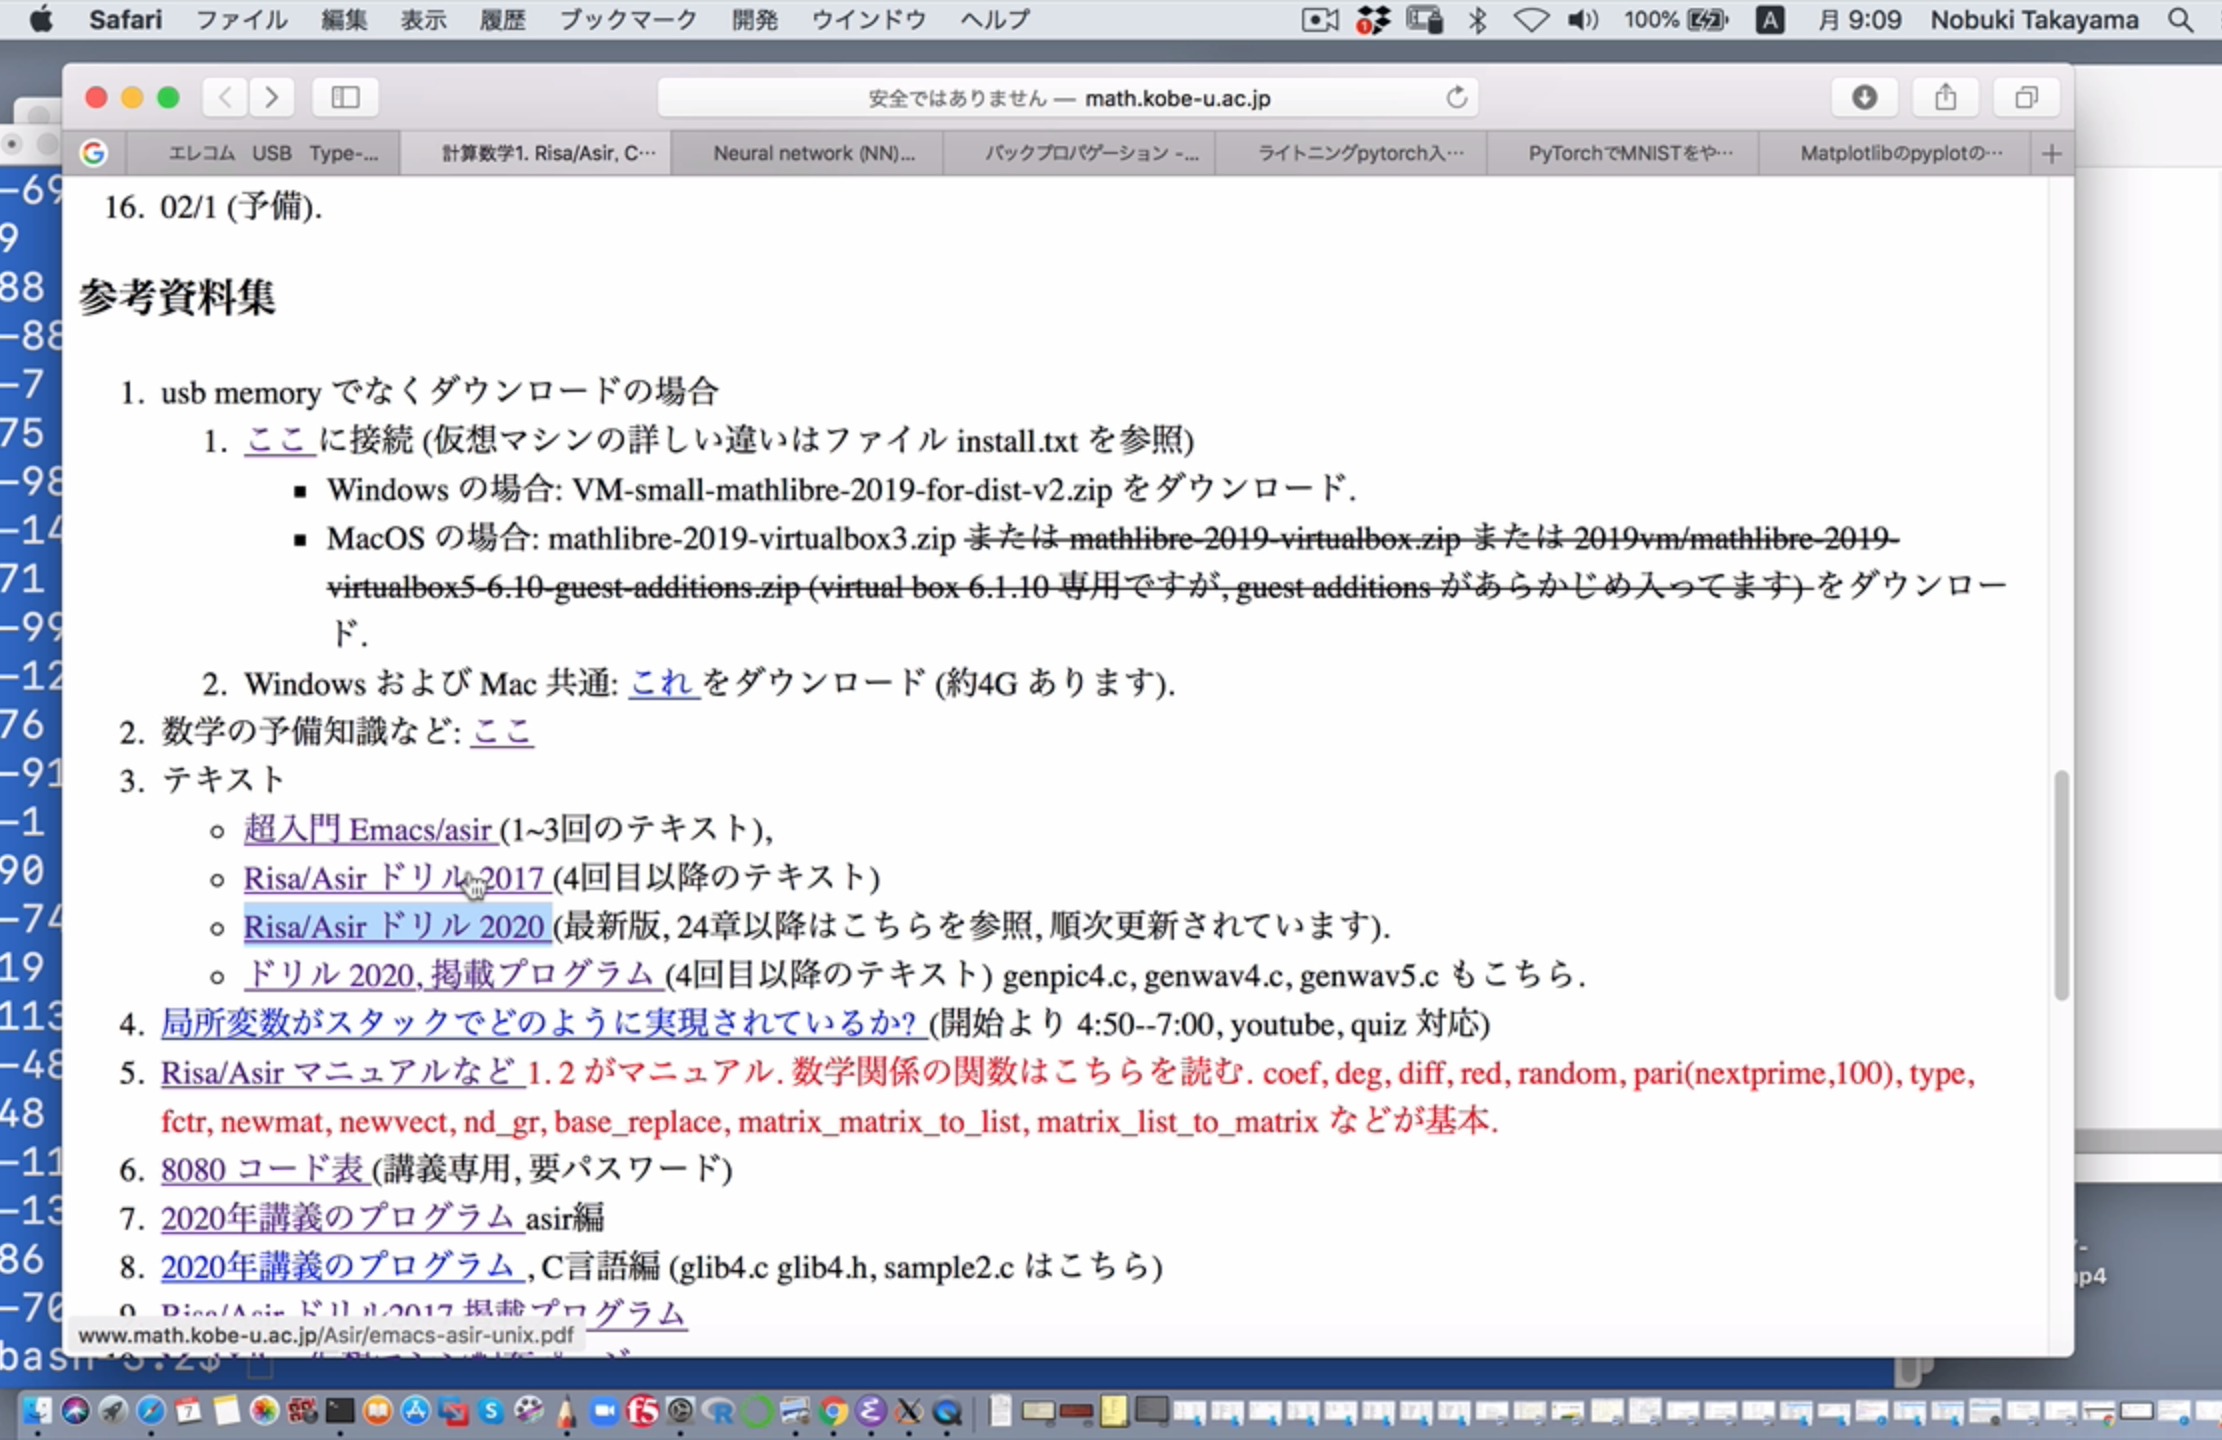Viewport: 2222px width, 1440px height.
Task: Open the 超入門 Emacs/asir link
Action: coord(369,829)
